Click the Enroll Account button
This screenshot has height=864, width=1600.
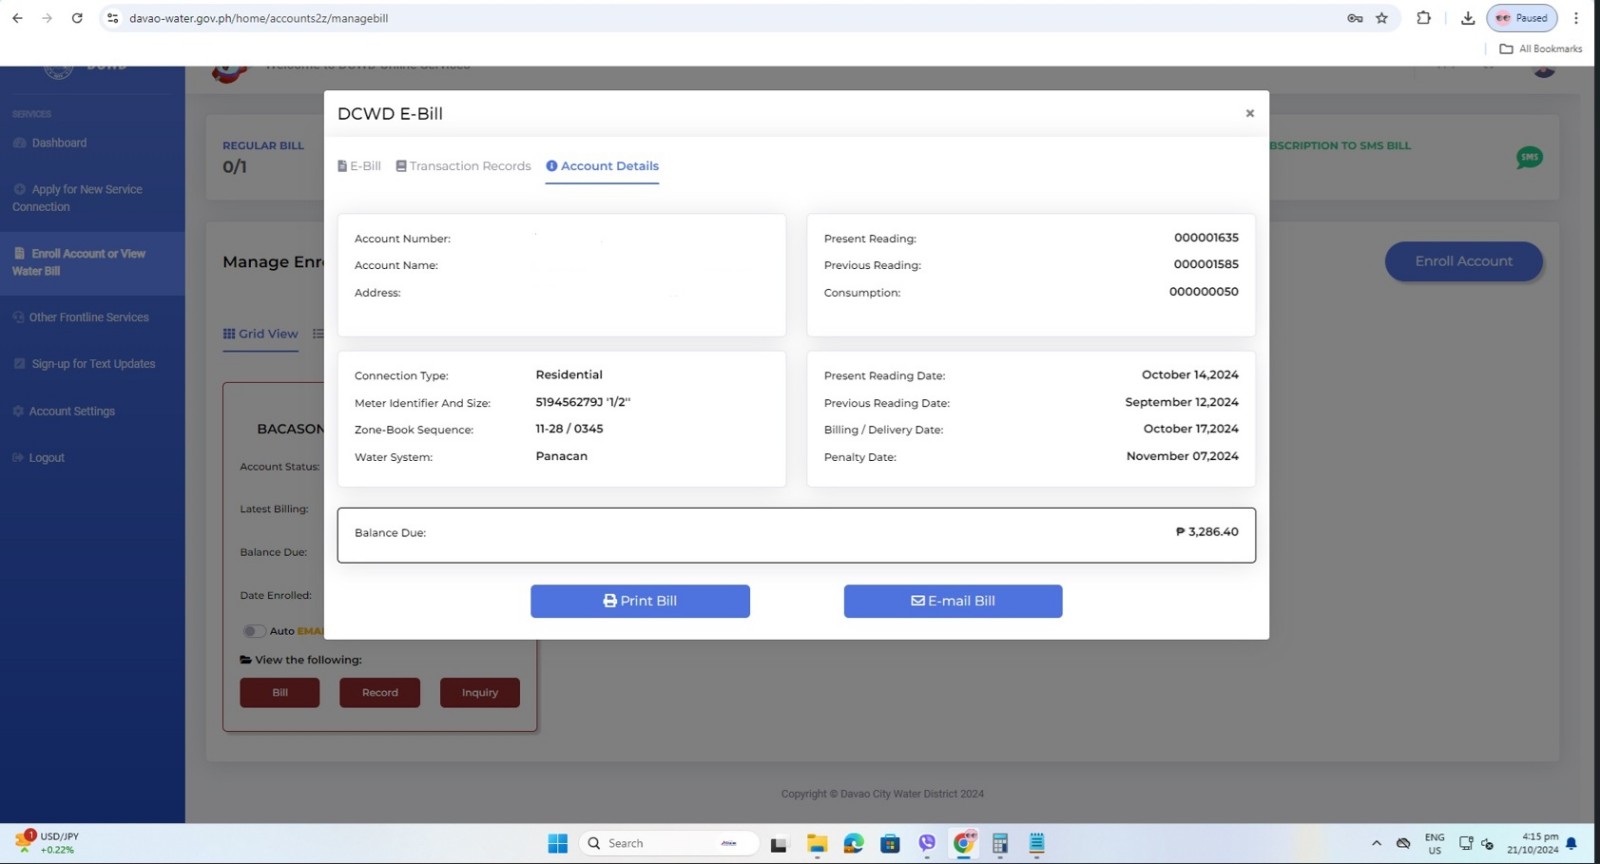tap(1464, 261)
